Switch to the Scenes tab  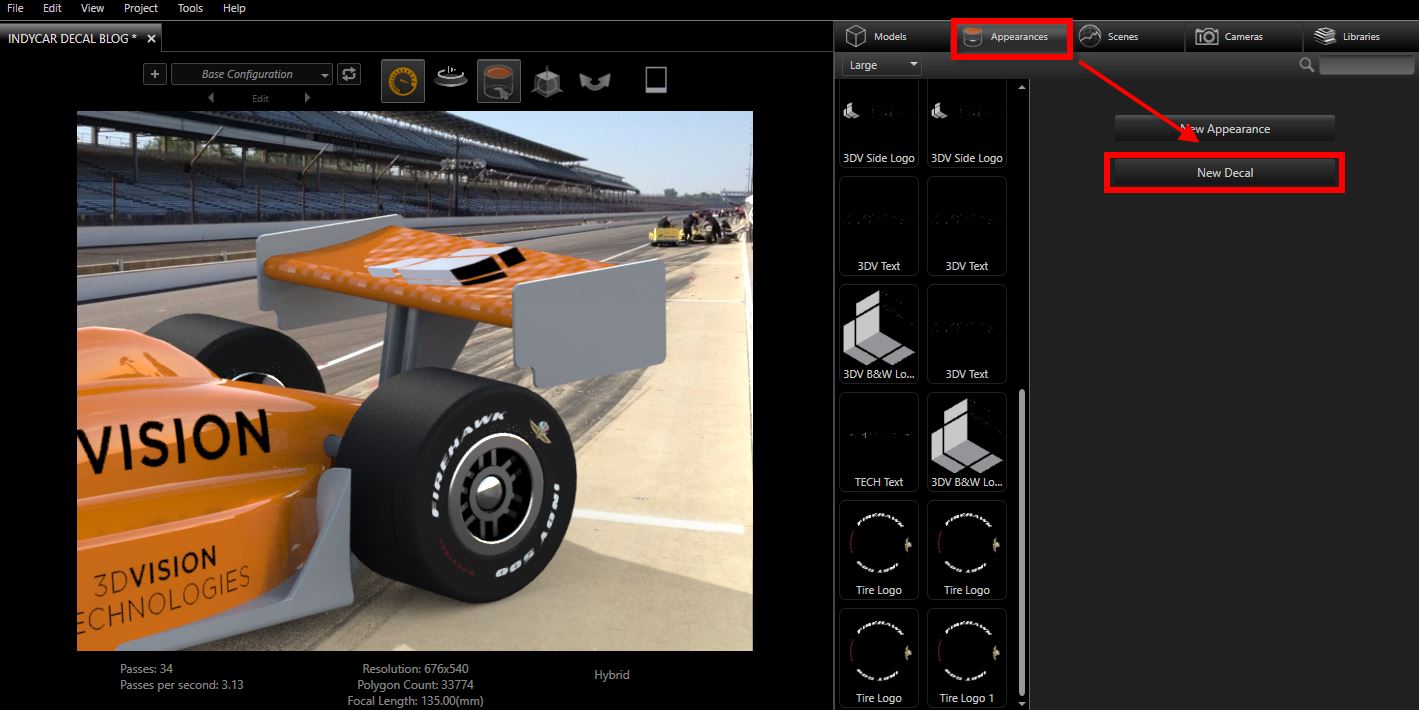tap(1109, 37)
